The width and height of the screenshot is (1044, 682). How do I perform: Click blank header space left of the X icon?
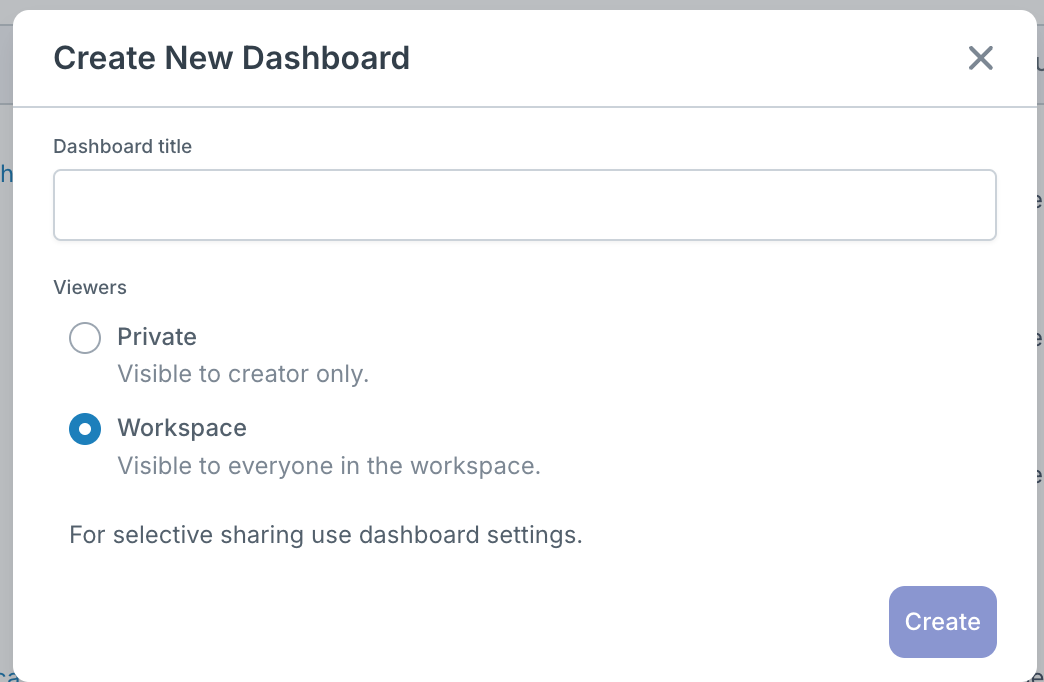(700, 58)
